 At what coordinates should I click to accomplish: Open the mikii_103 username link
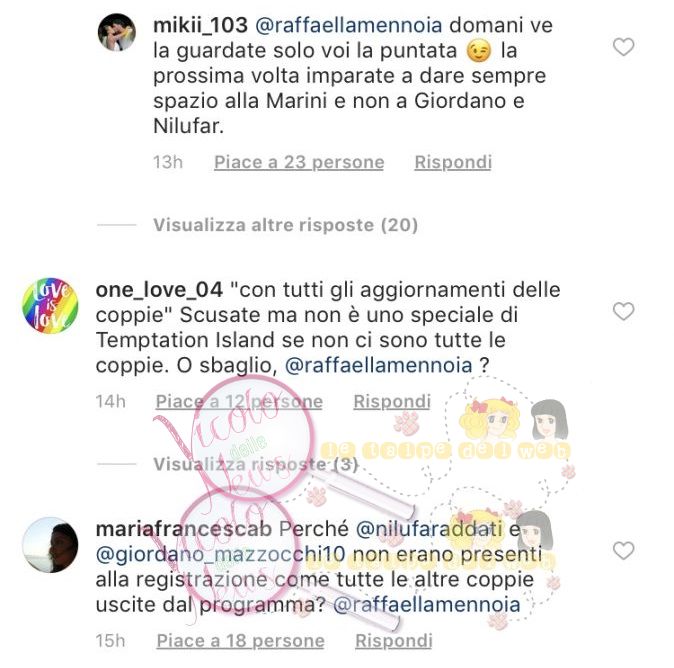point(200,25)
